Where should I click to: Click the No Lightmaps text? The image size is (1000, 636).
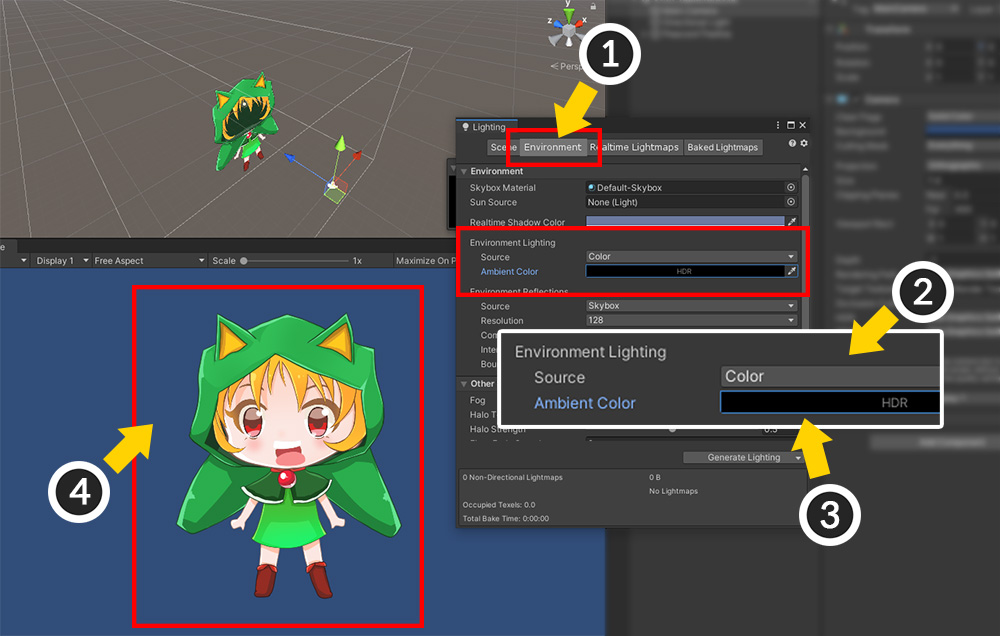673,491
